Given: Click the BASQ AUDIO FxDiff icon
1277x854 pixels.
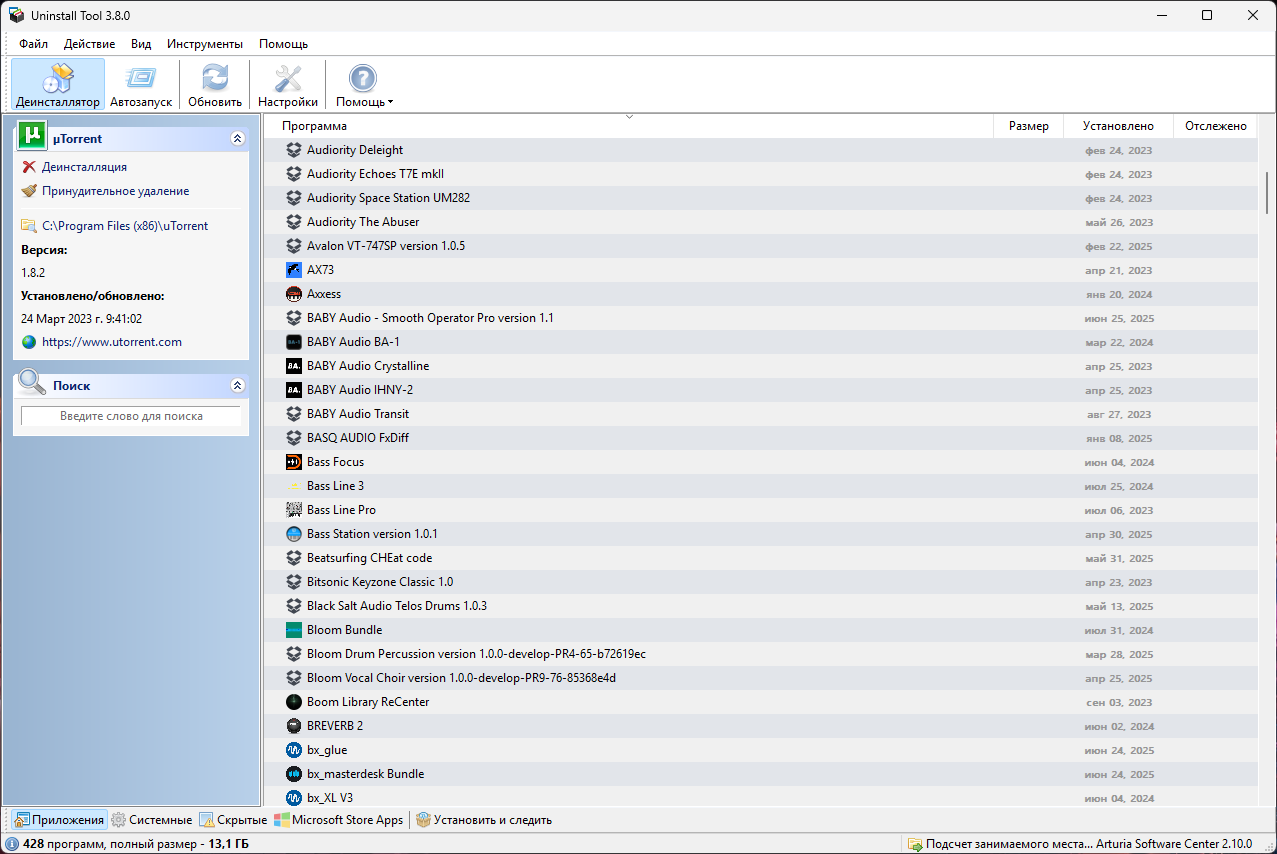Looking at the screenshot, I should 294,438.
